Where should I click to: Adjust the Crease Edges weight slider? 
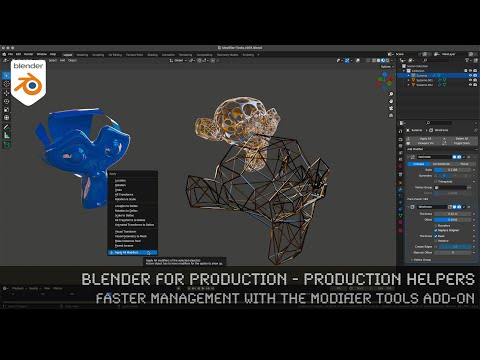(x=455, y=246)
